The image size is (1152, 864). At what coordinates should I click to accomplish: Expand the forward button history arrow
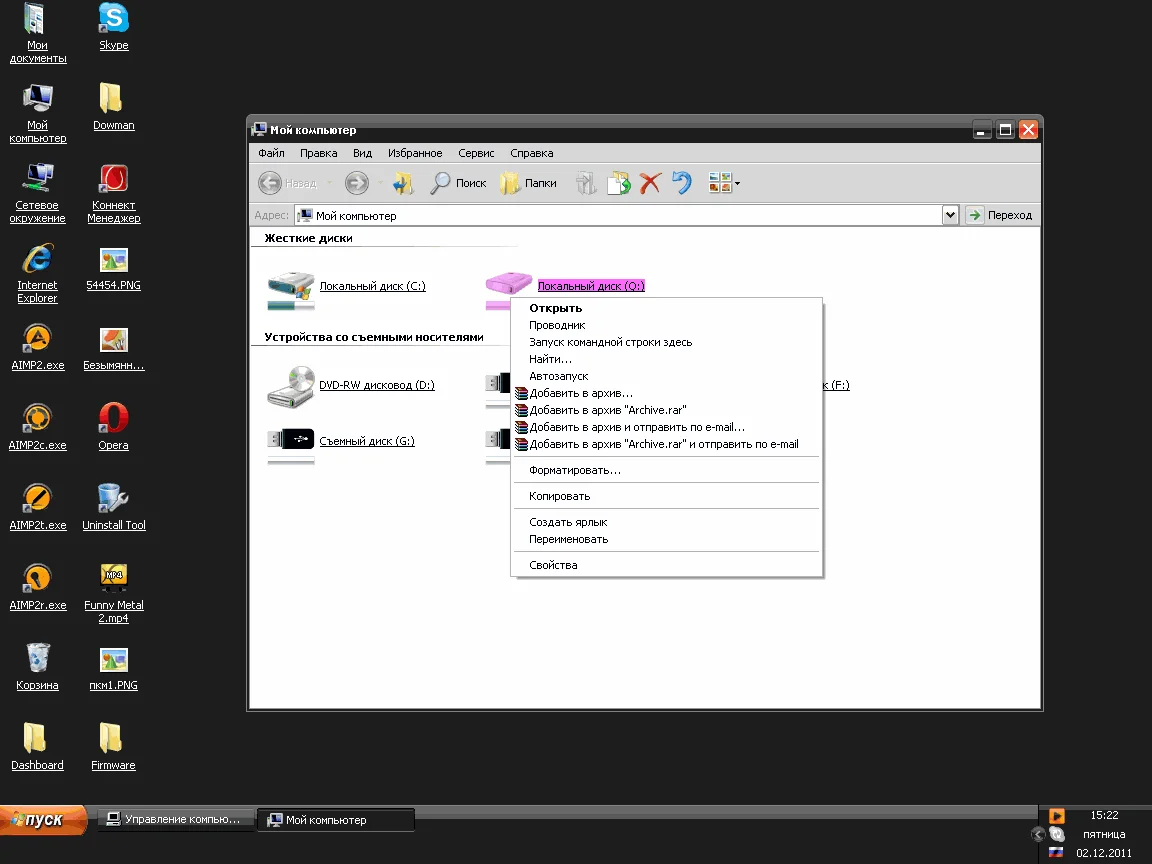380,183
